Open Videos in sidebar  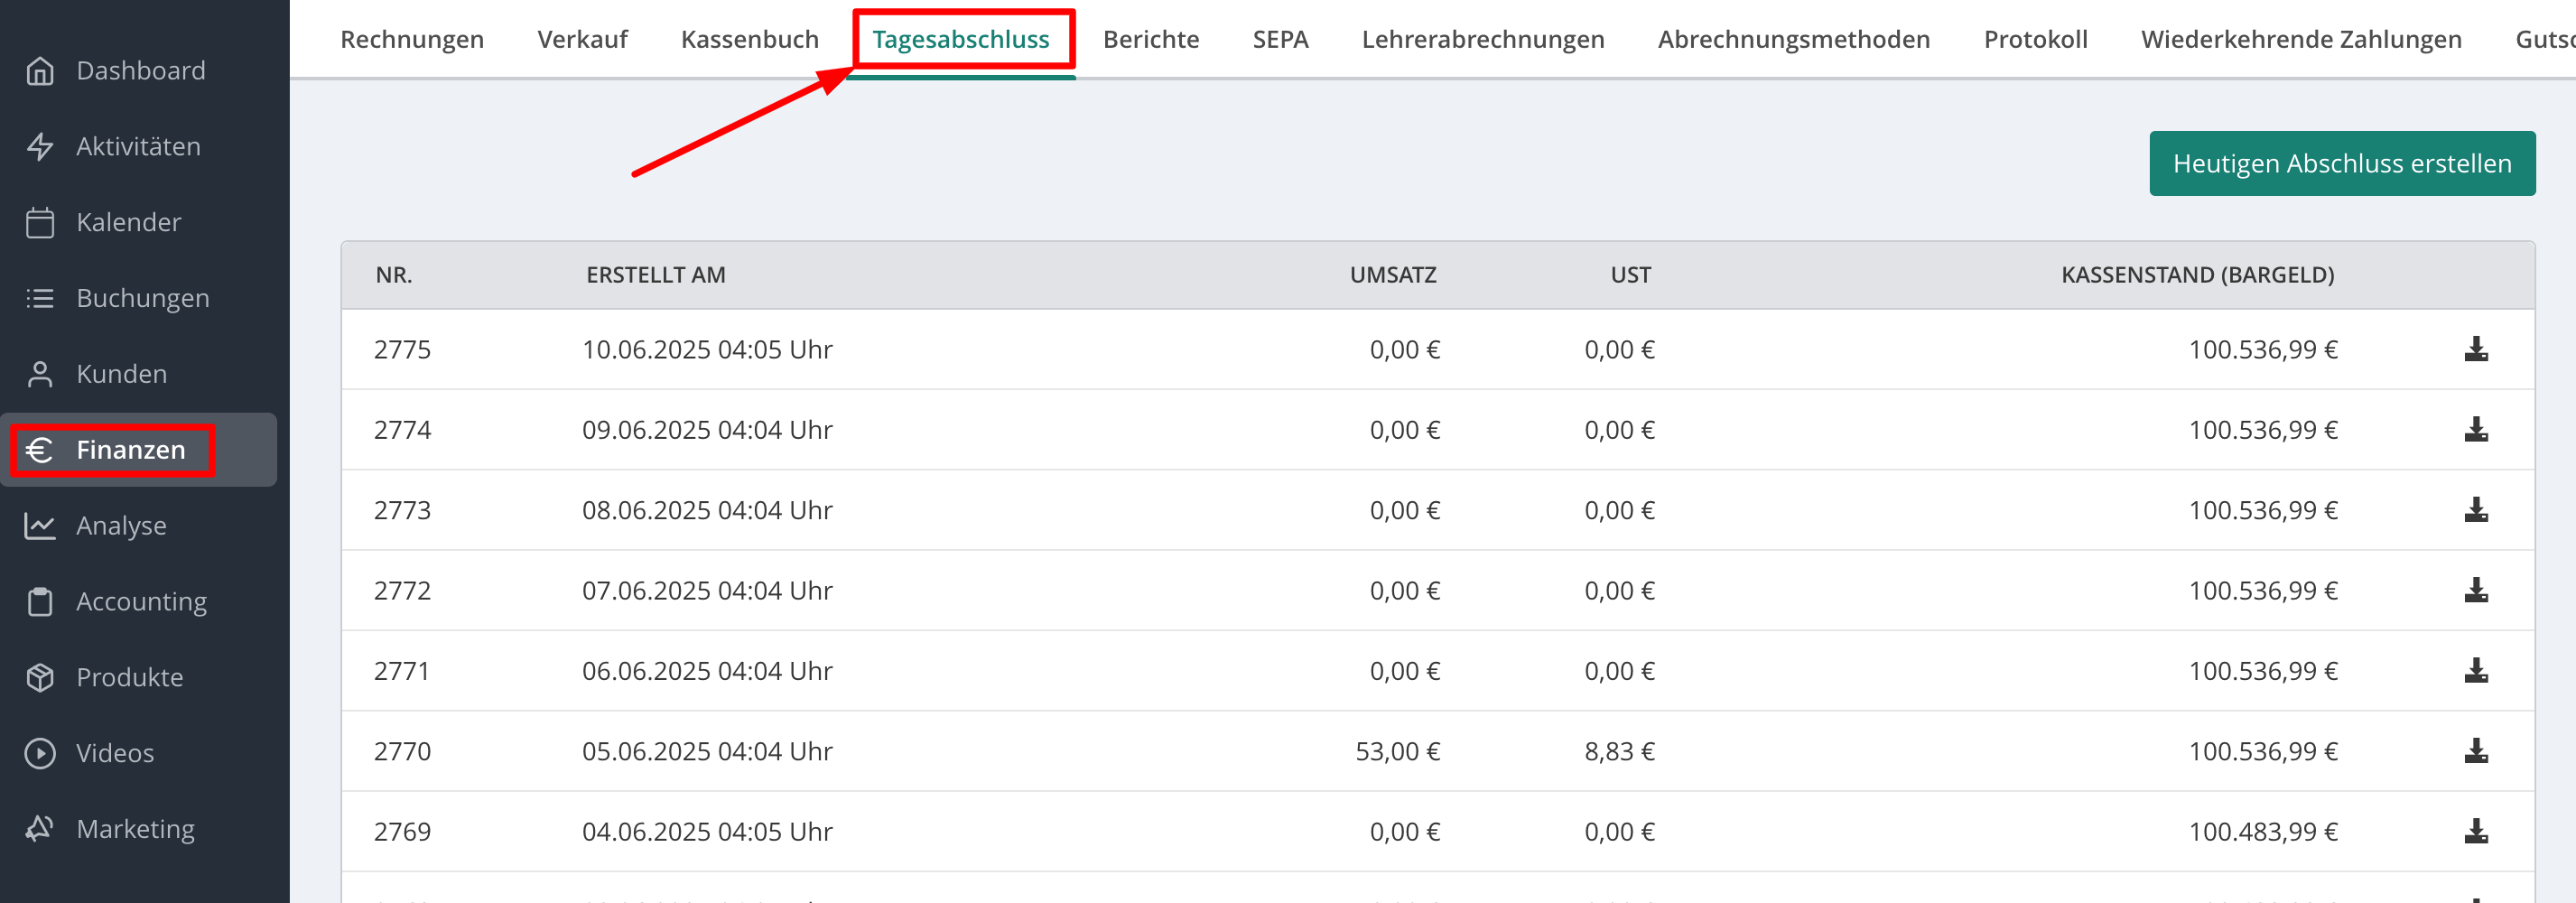[x=115, y=753]
